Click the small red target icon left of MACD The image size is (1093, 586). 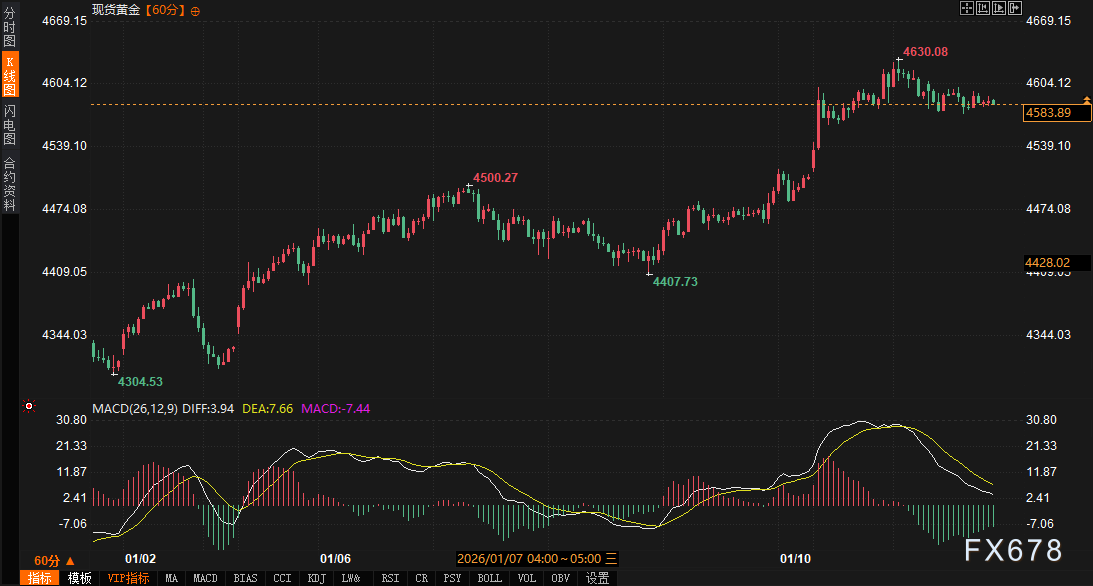29,407
